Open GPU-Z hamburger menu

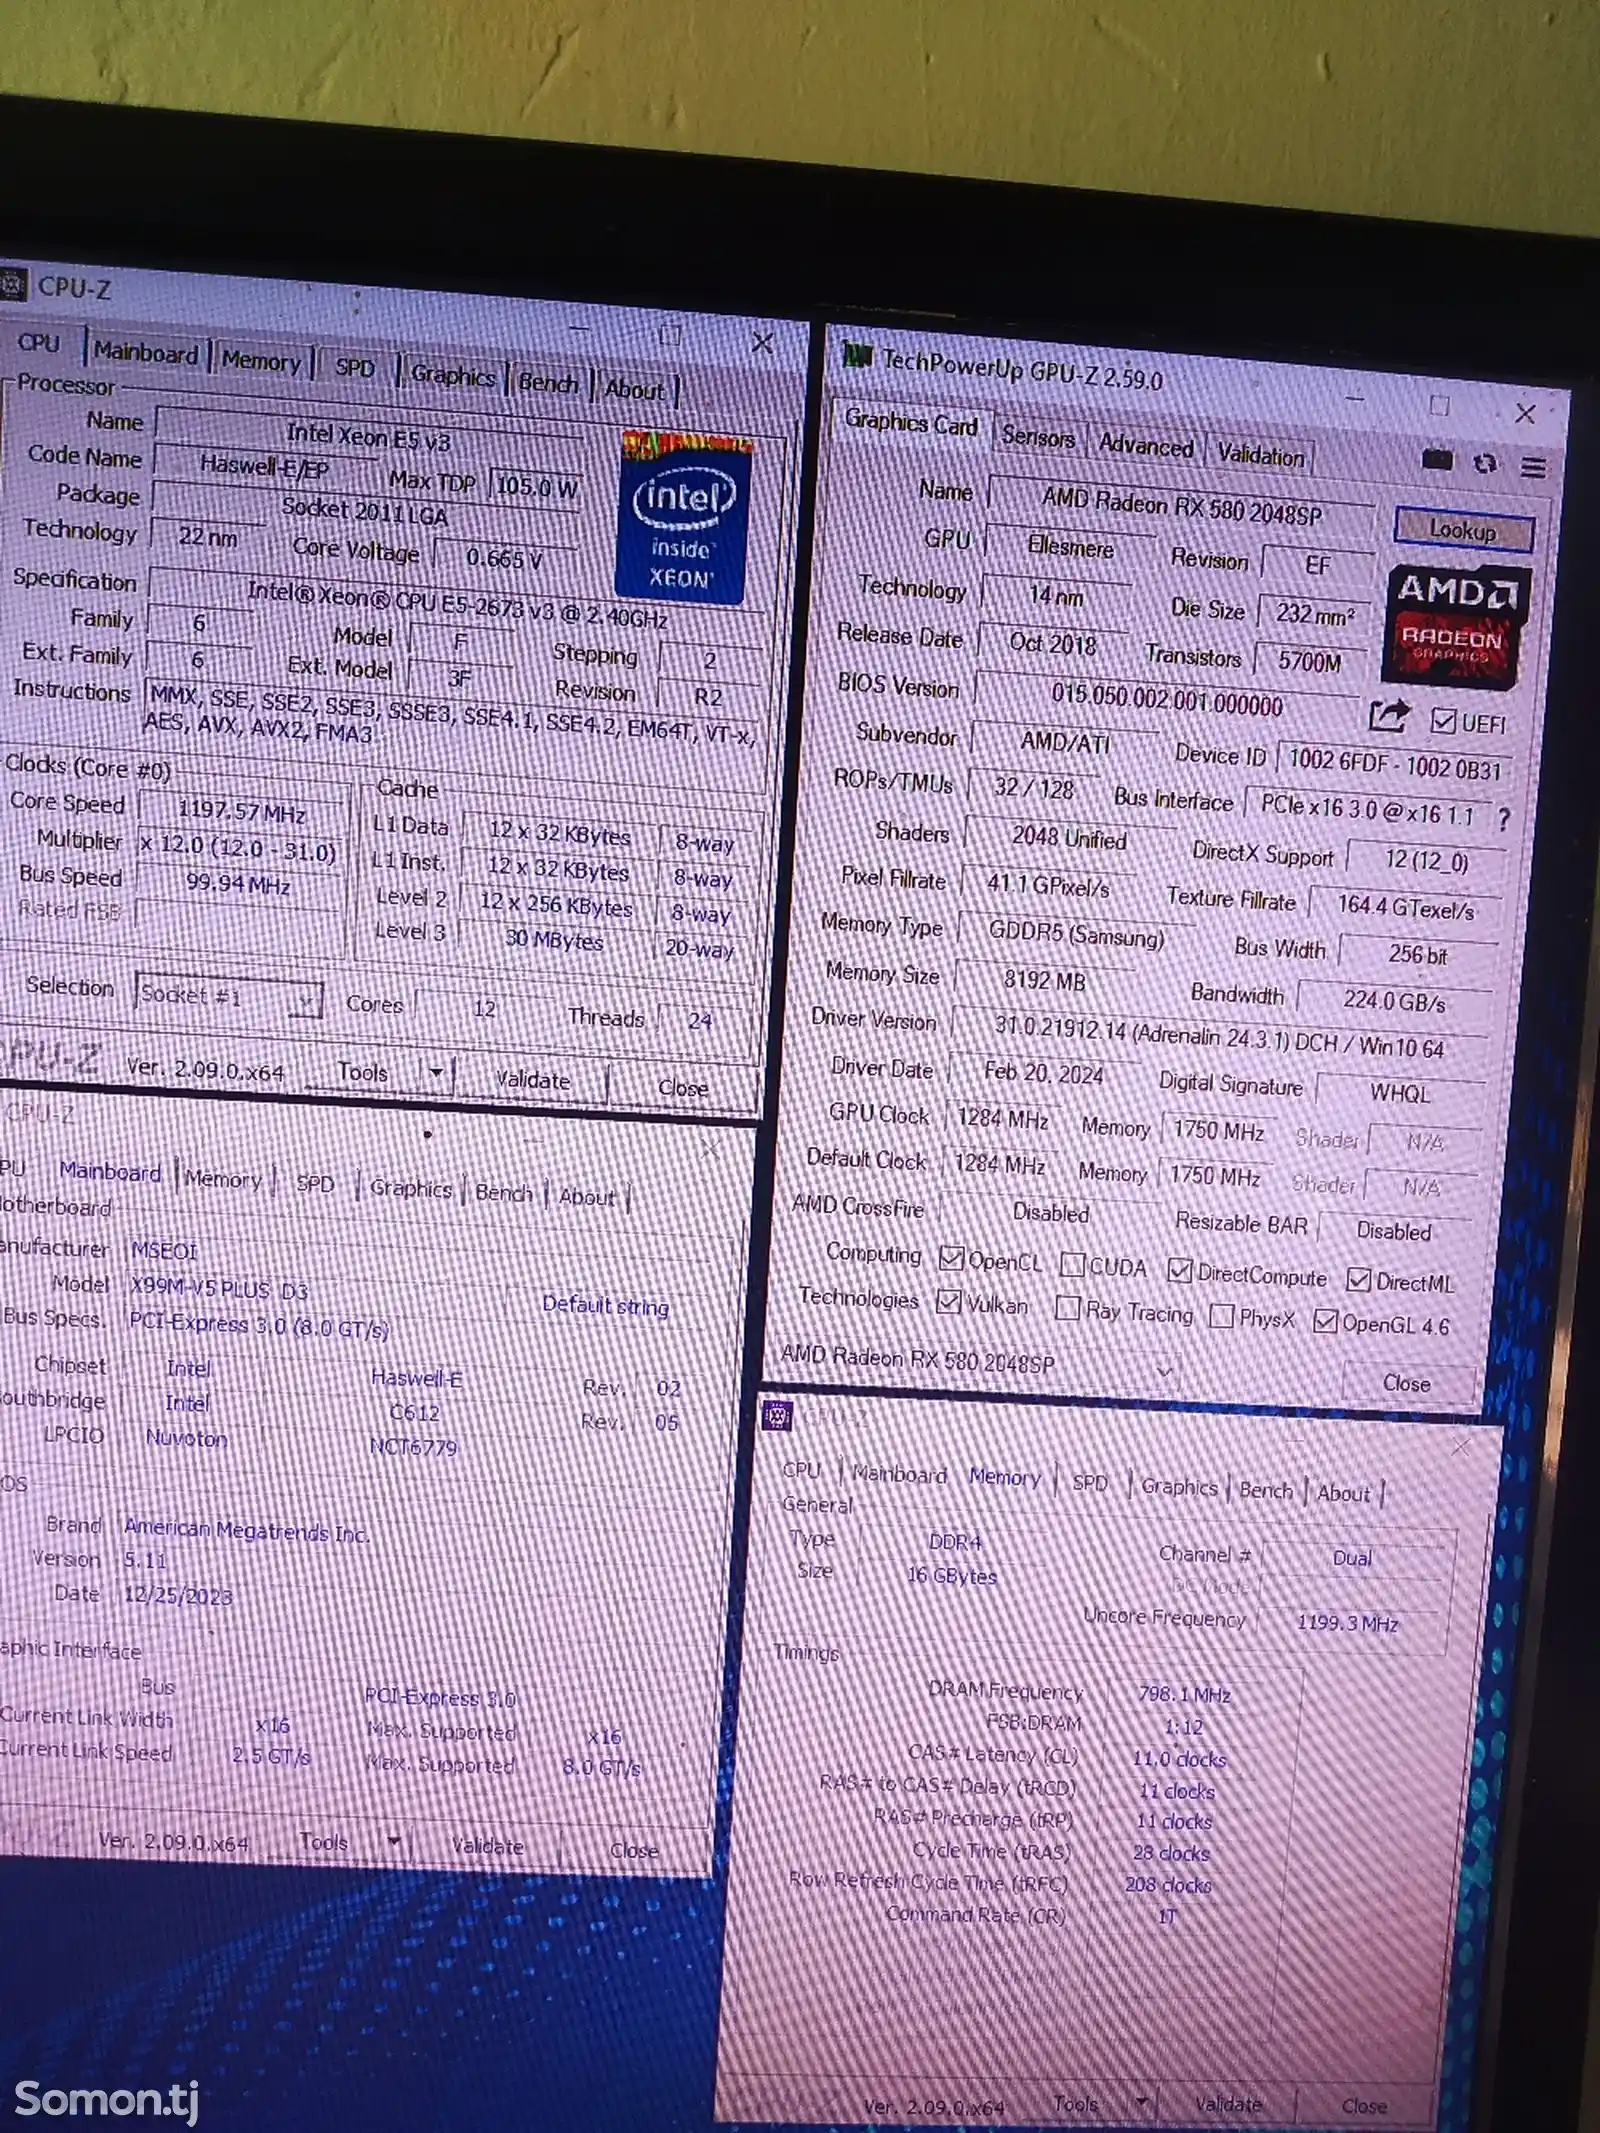coord(1533,467)
